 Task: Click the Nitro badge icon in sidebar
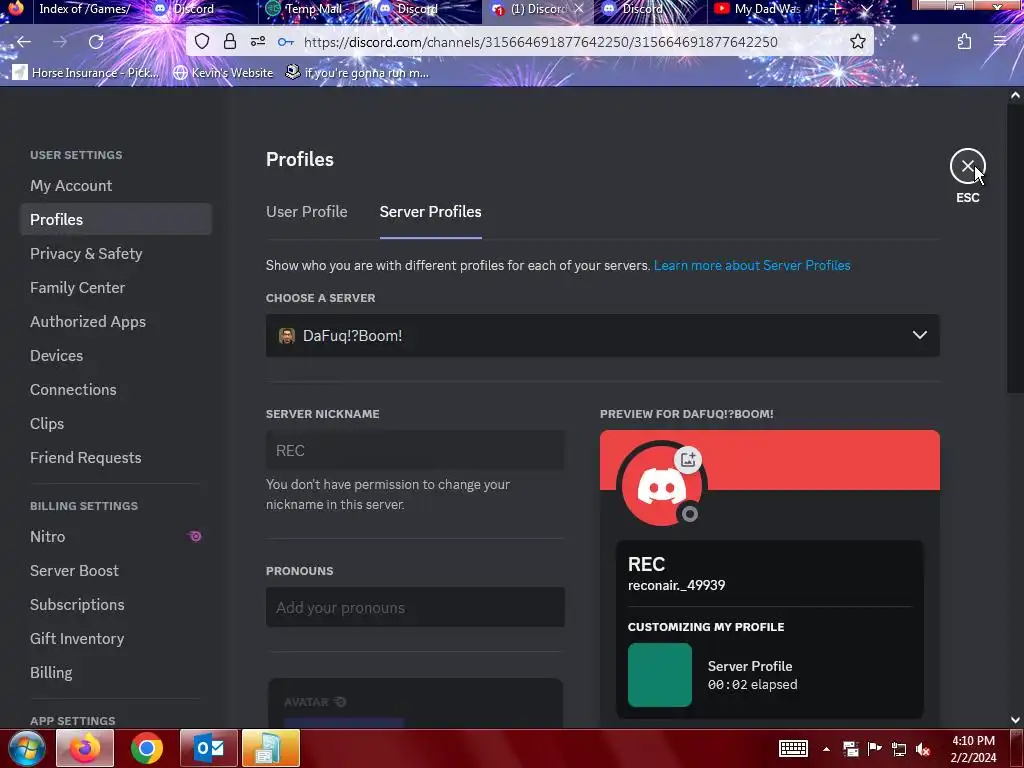pos(195,536)
